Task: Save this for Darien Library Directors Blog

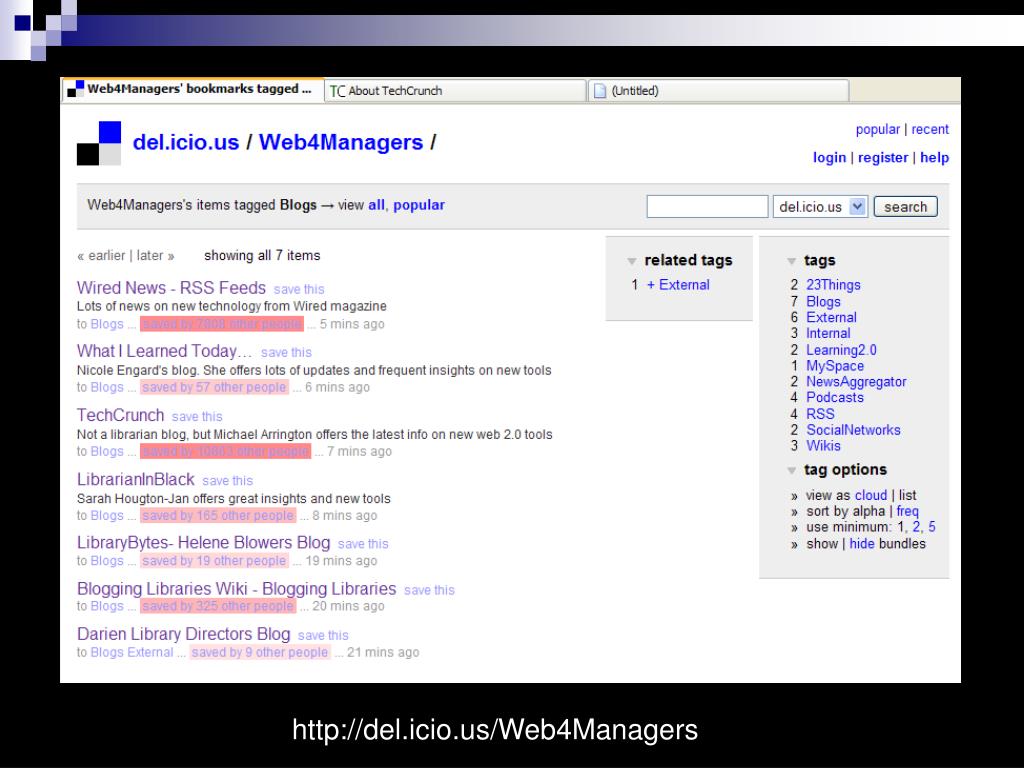Action: (x=323, y=635)
